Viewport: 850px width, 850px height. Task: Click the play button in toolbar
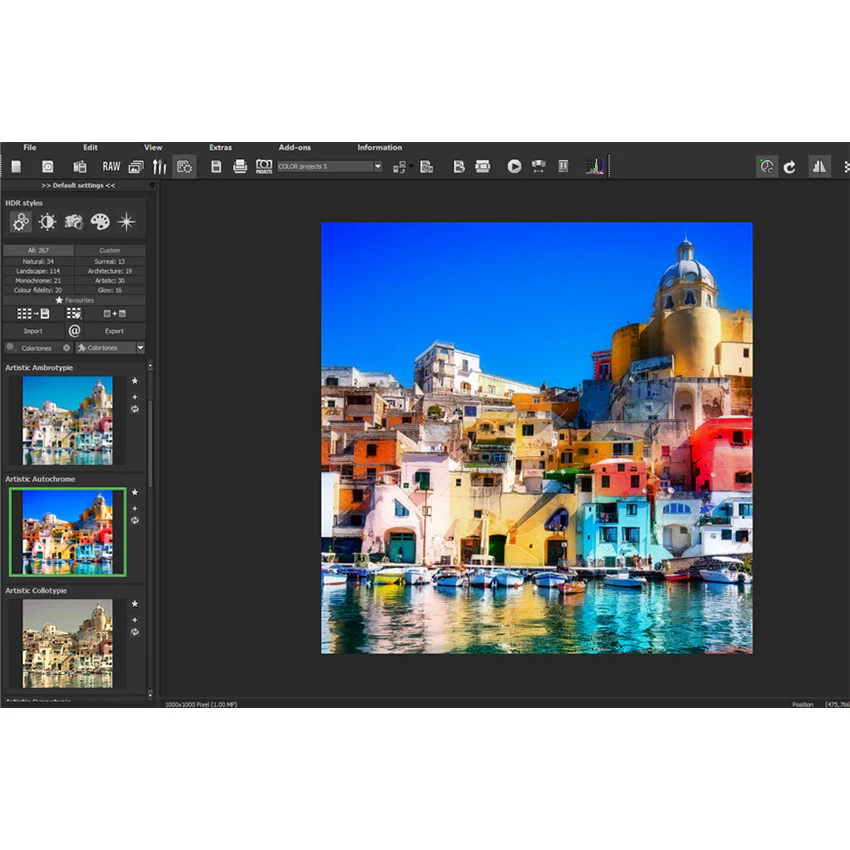pyautogui.click(x=514, y=166)
